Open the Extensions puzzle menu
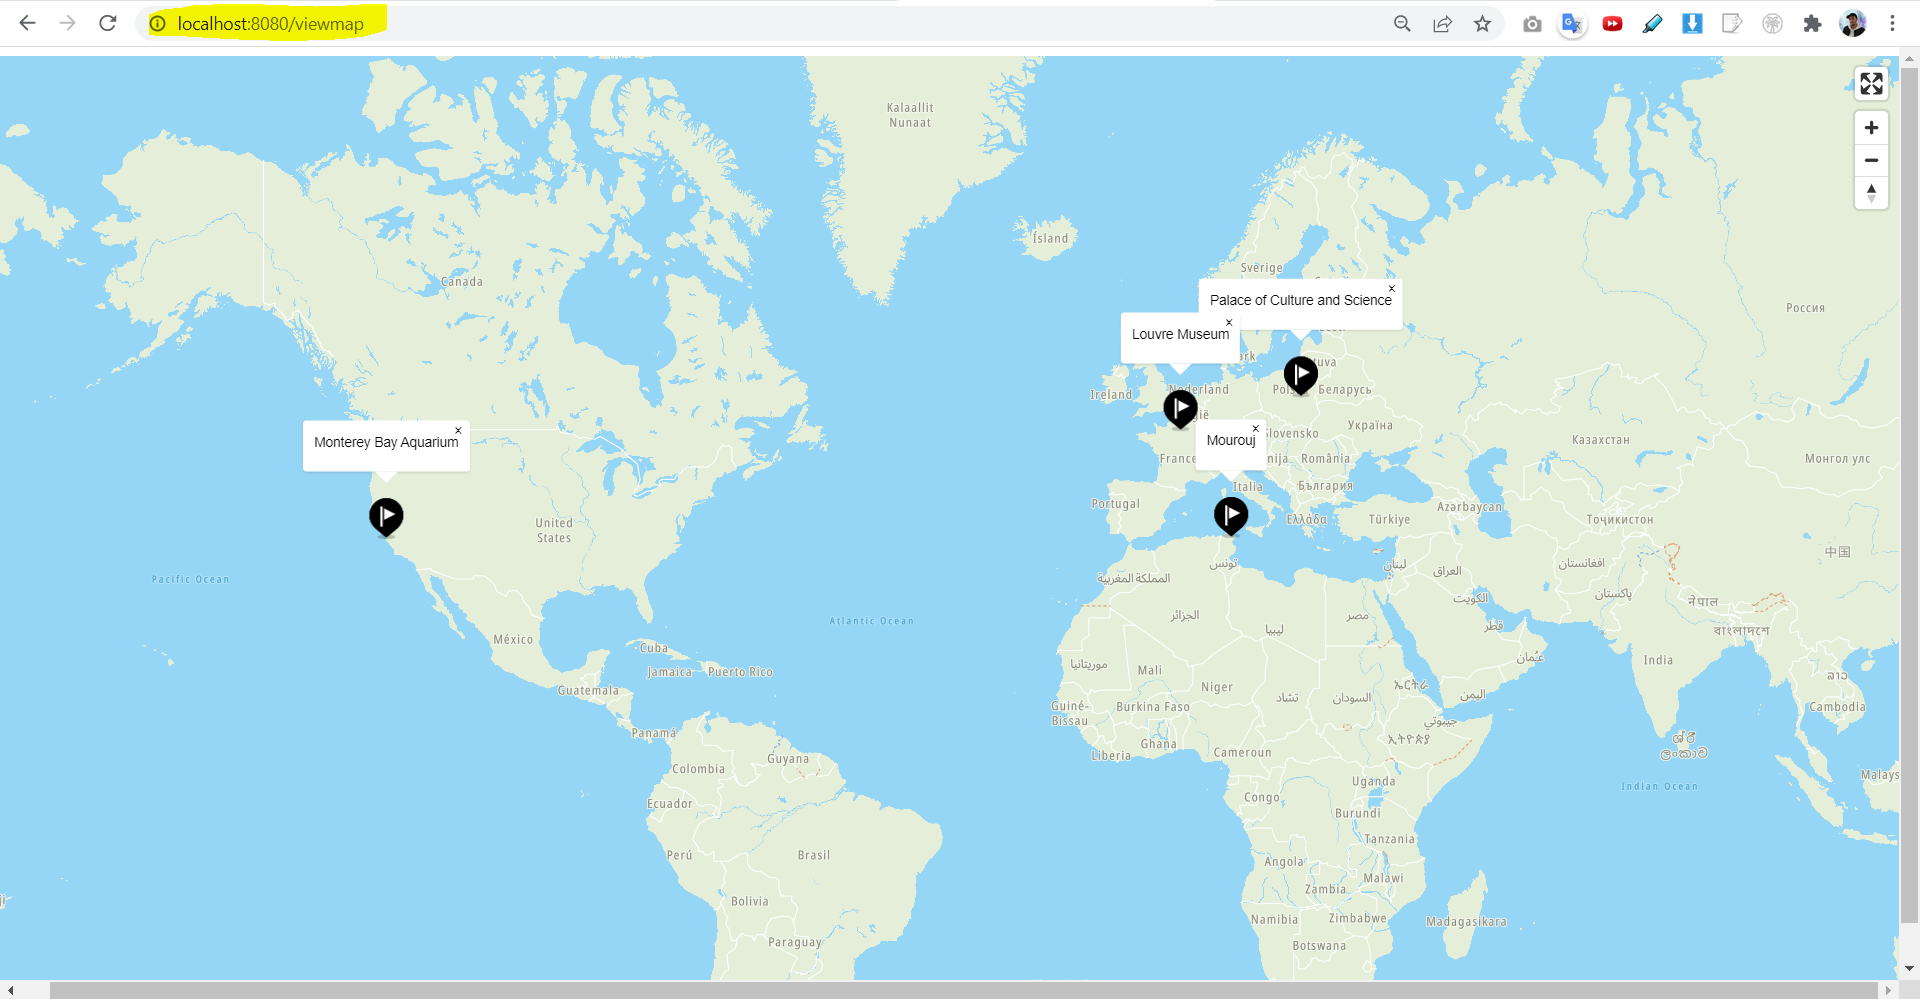This screenshot has height=999, width=1920. tap(1812, 24)
